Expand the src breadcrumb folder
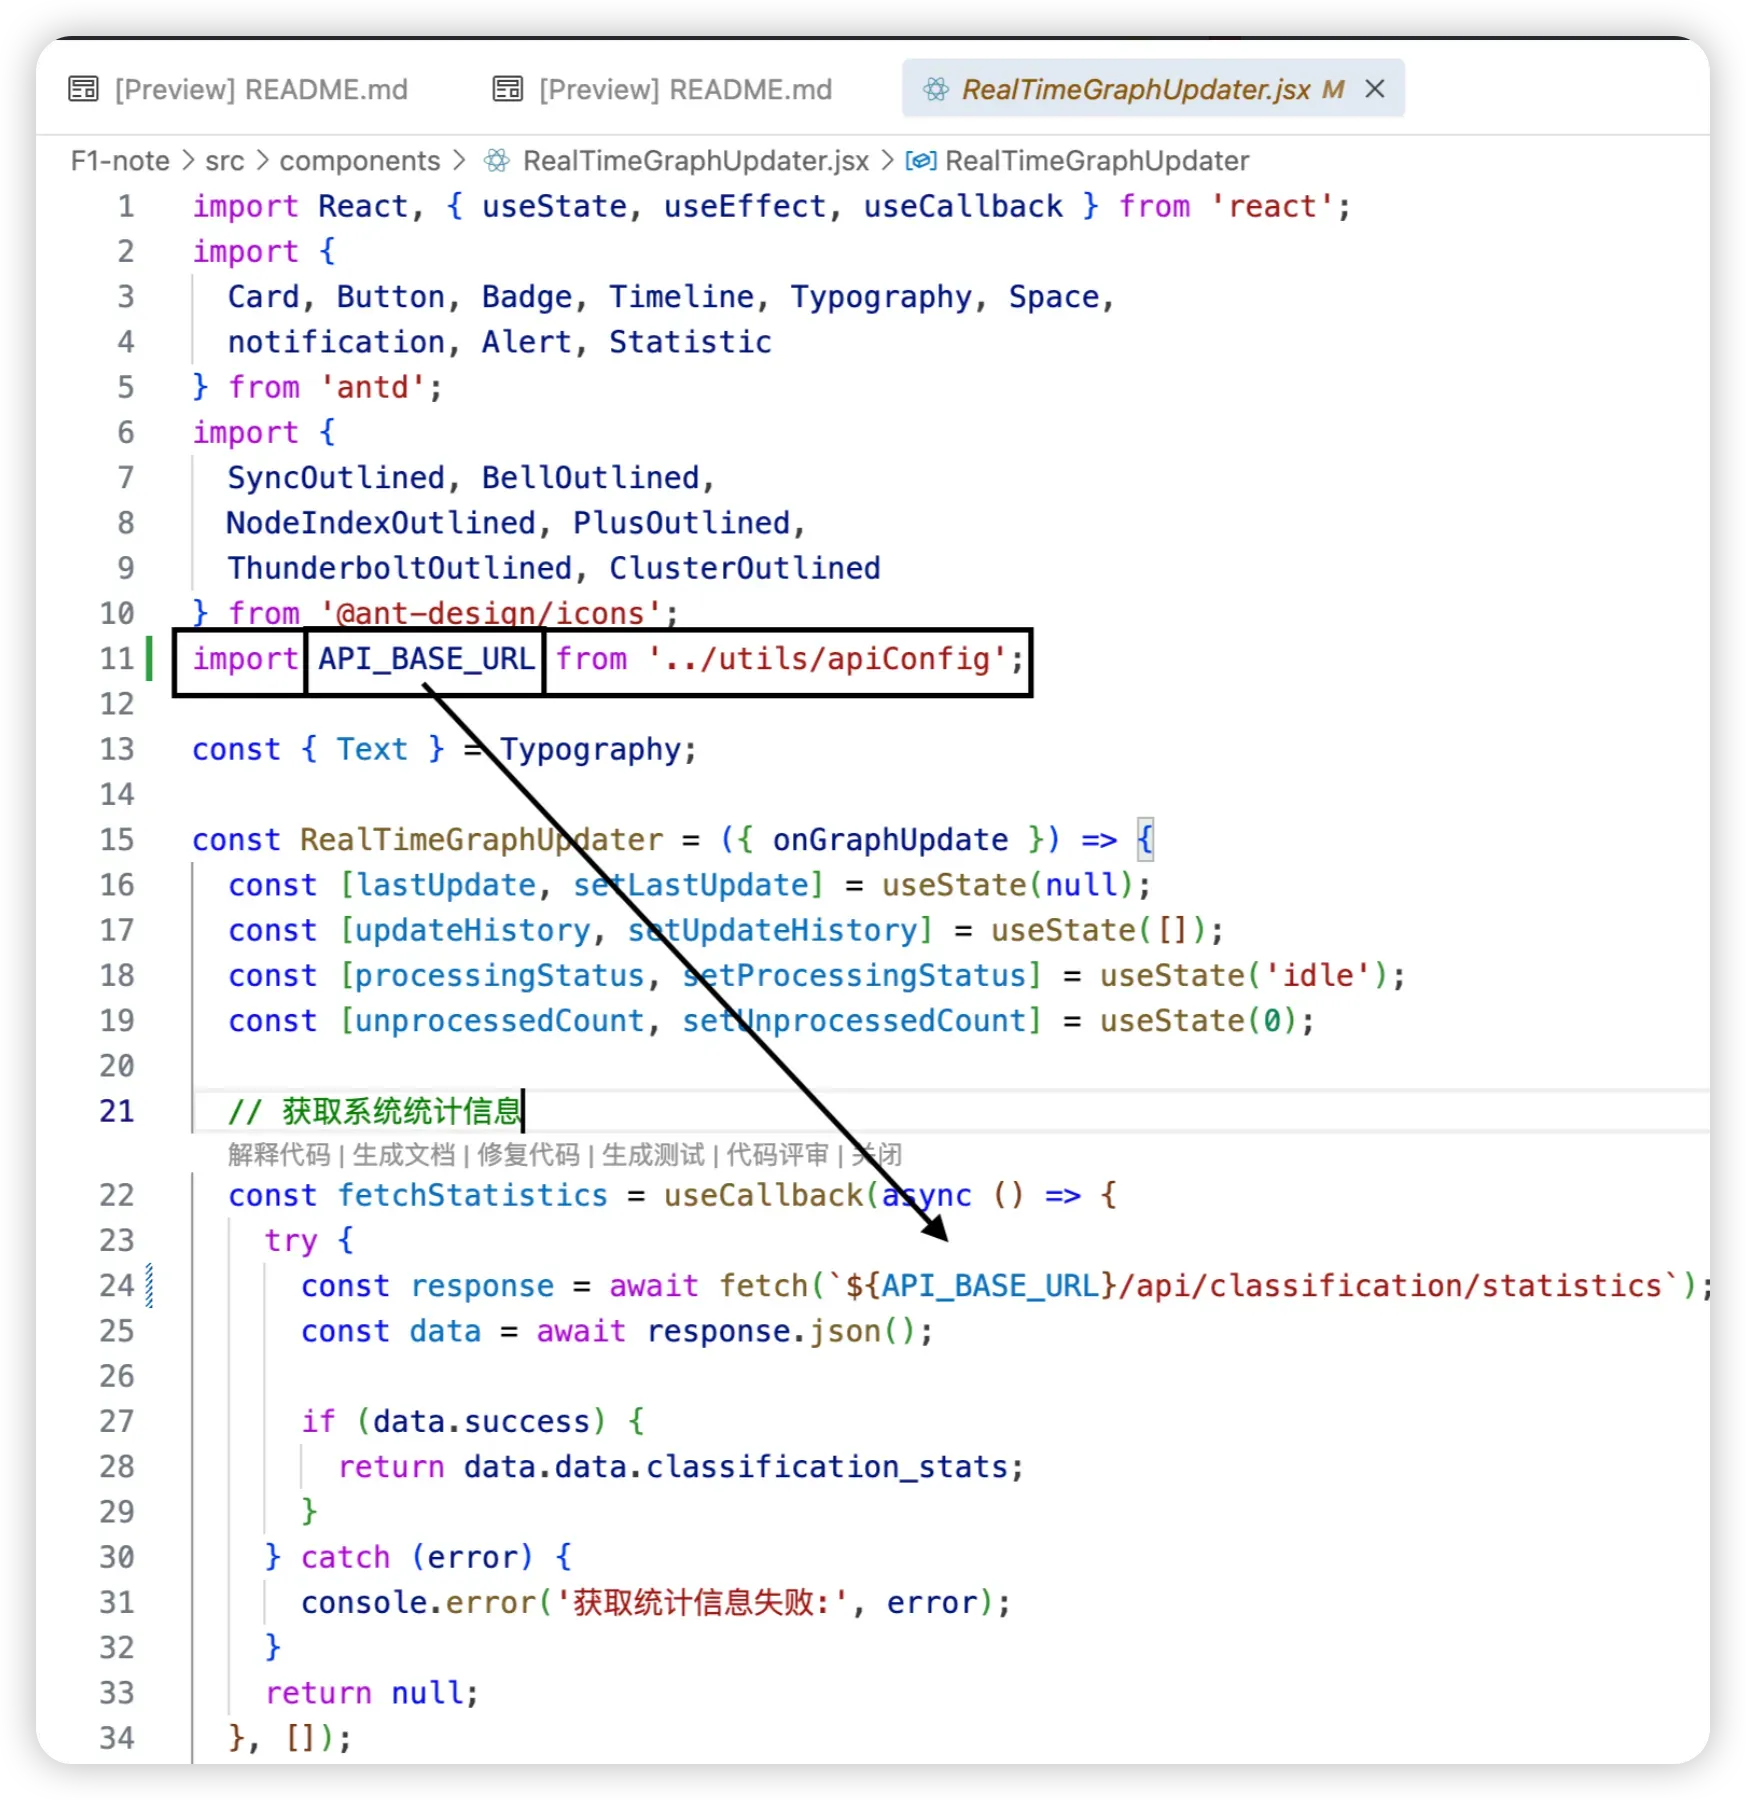The image size is (1746, 1800). point(224,161)
